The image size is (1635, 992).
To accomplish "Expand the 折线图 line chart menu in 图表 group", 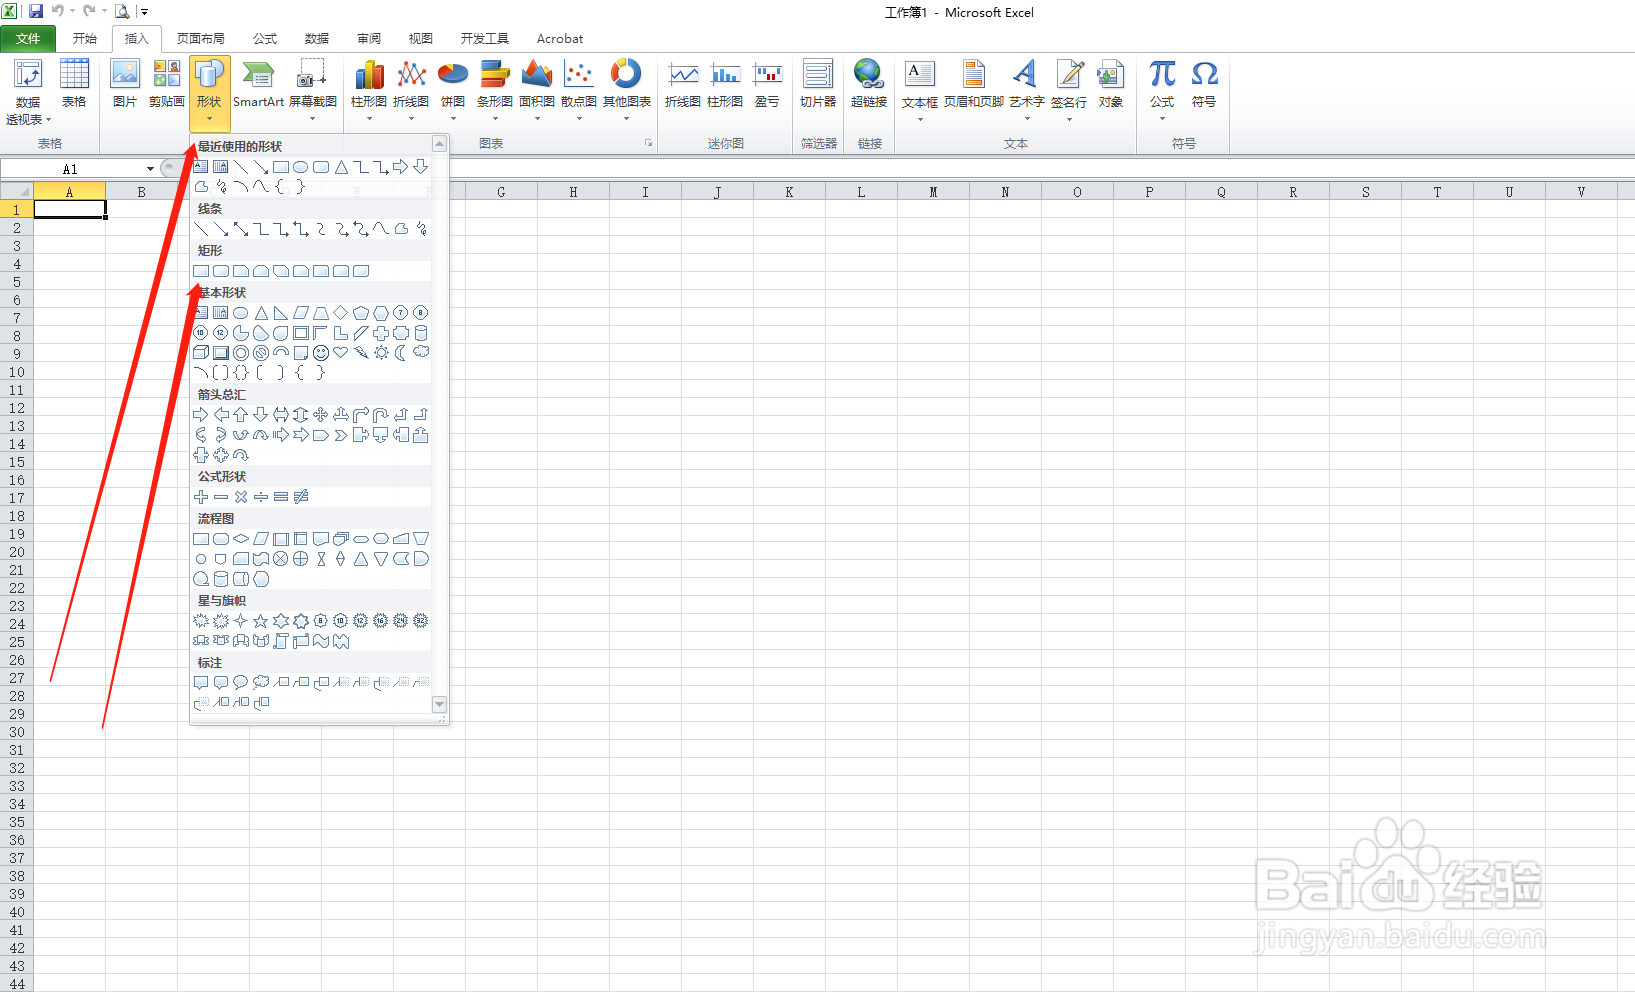I will 411,90.
